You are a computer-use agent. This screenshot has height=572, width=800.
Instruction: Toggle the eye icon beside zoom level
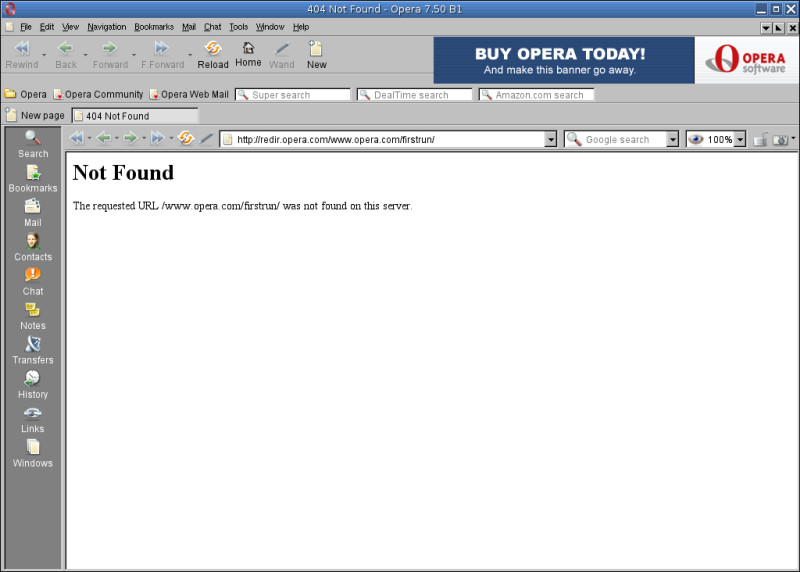tap(696, 139)
